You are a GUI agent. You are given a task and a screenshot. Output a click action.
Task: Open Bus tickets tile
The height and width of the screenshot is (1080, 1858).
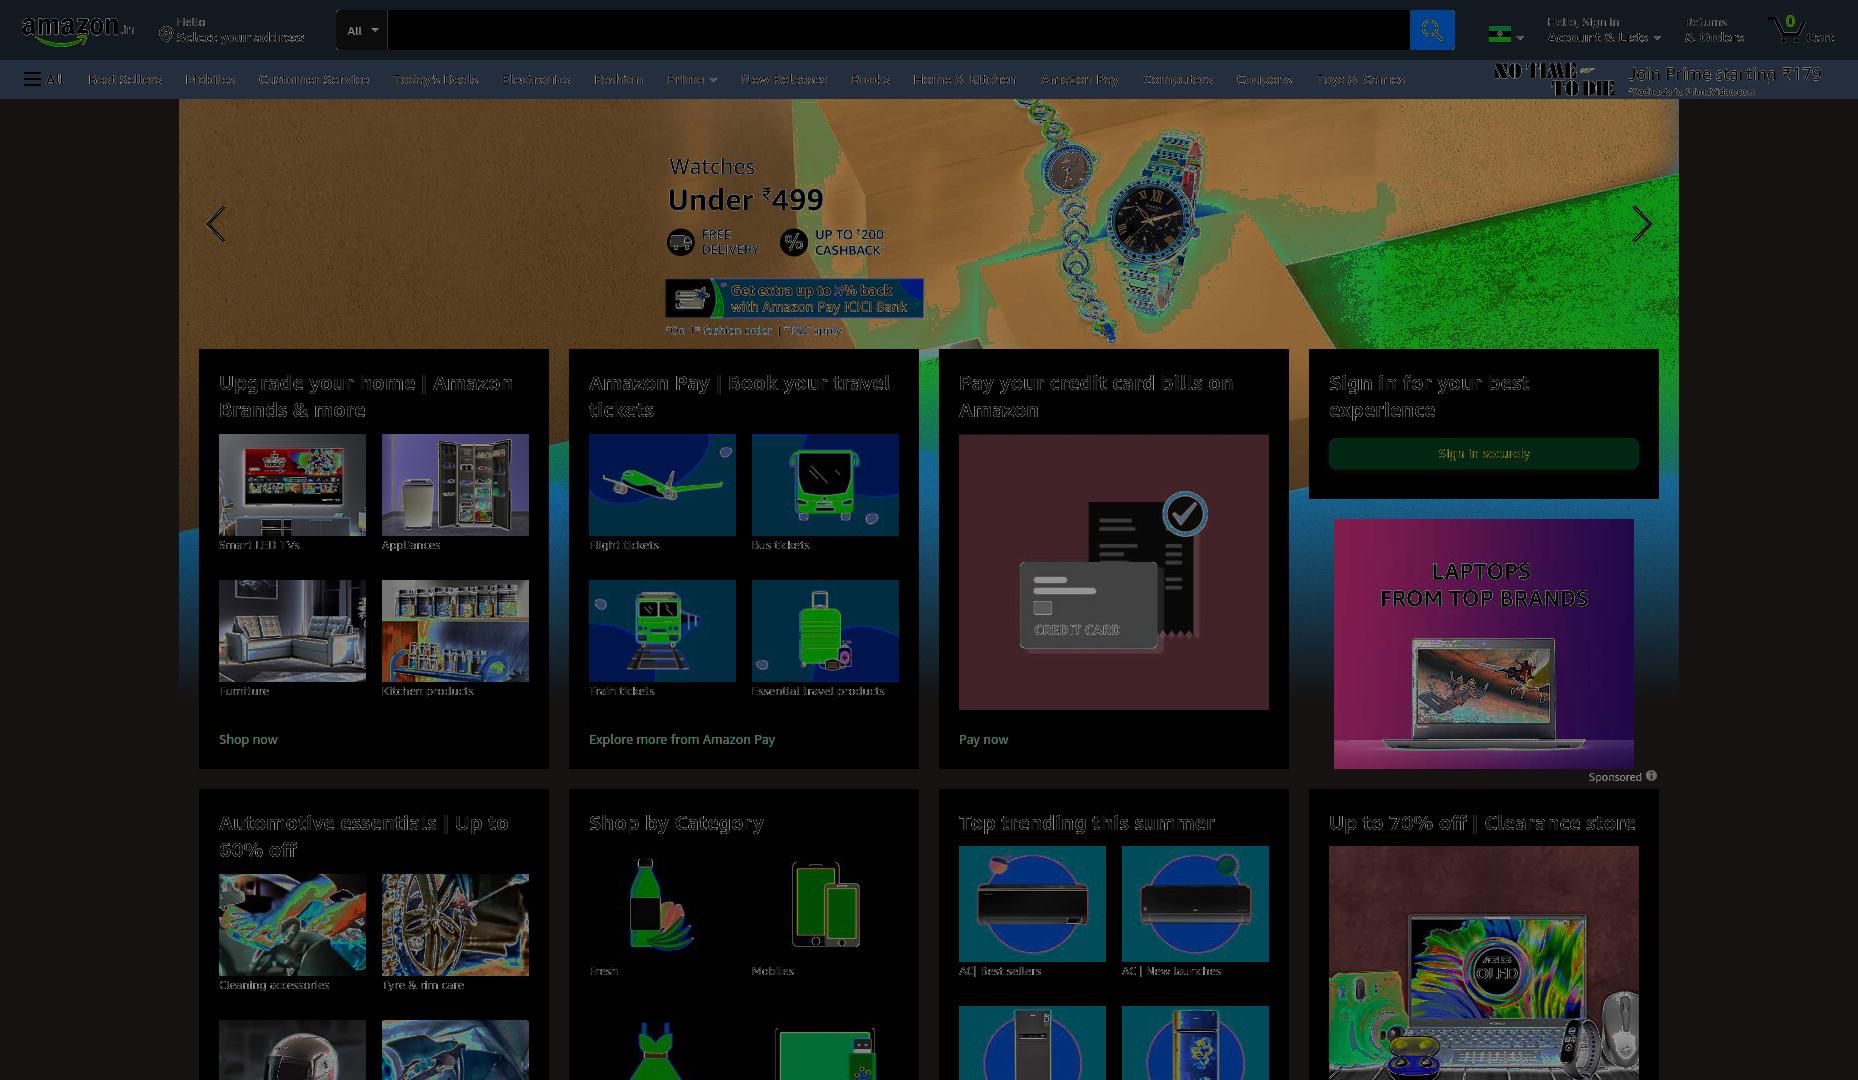click(825, 485)
